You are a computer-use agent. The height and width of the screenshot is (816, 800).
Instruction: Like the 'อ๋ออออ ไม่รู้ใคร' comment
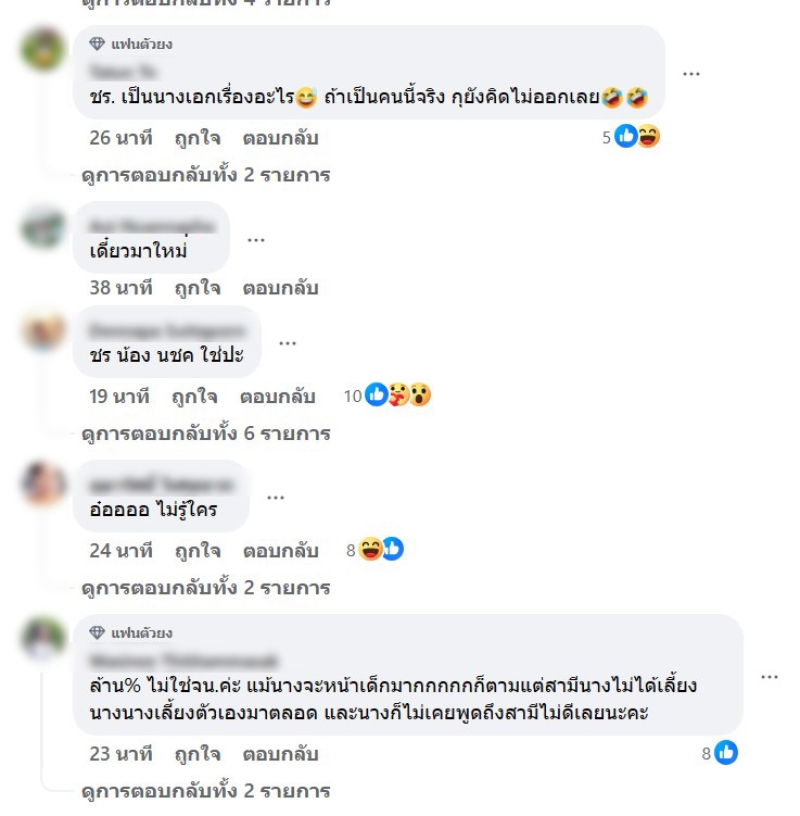pyautogui.click(x=198, y=551)
